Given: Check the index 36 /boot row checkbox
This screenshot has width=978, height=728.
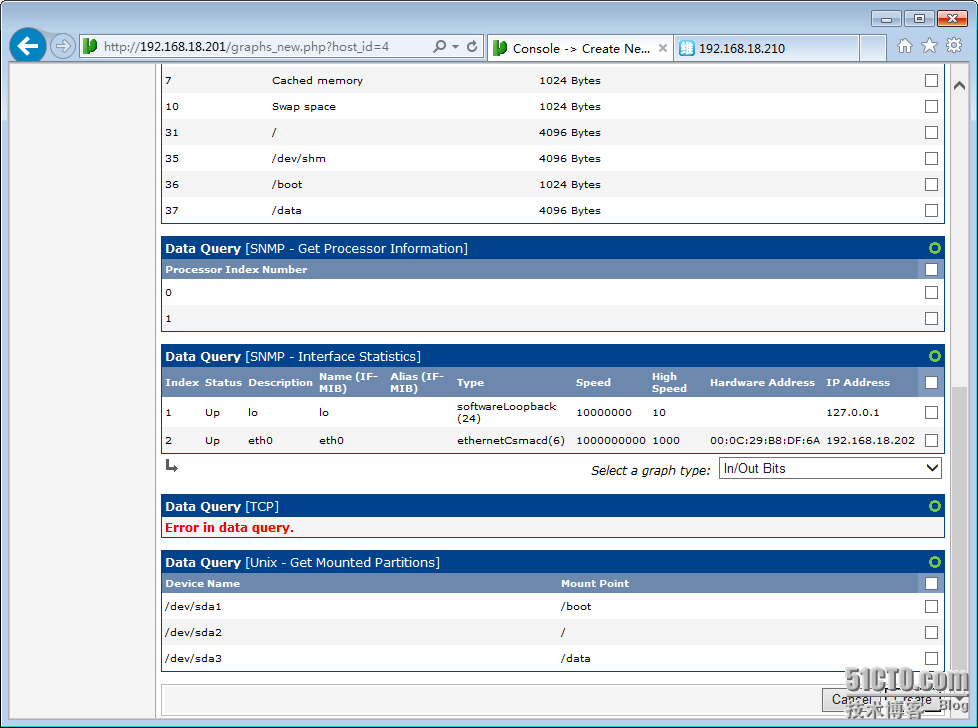Looking at the screenshot, I should click(931, 185).
